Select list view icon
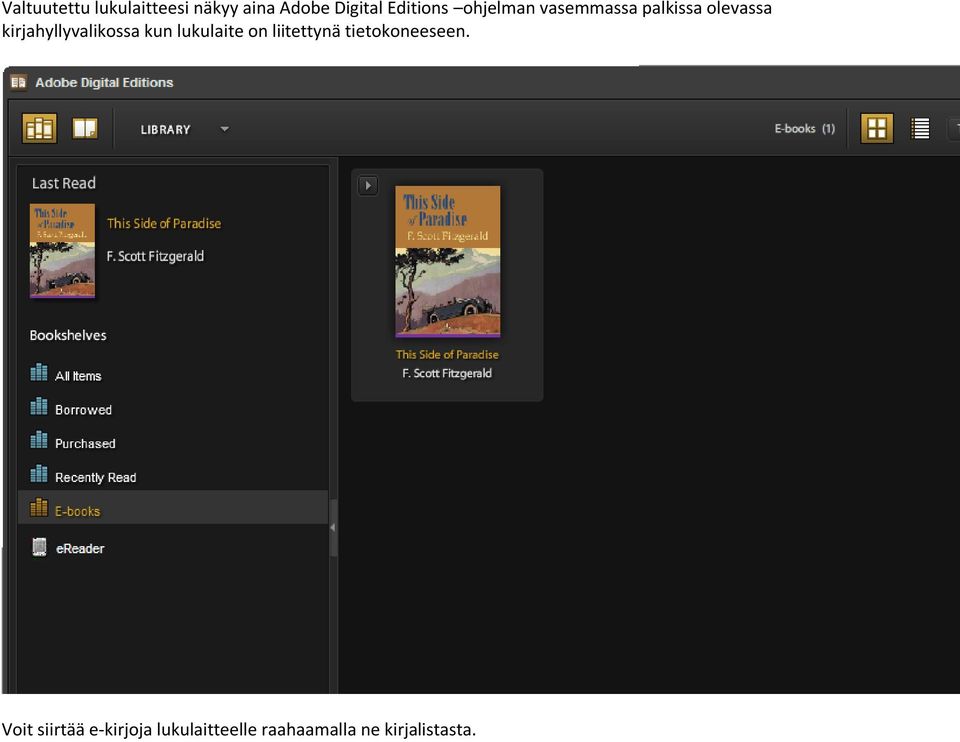 click(920, 129)
